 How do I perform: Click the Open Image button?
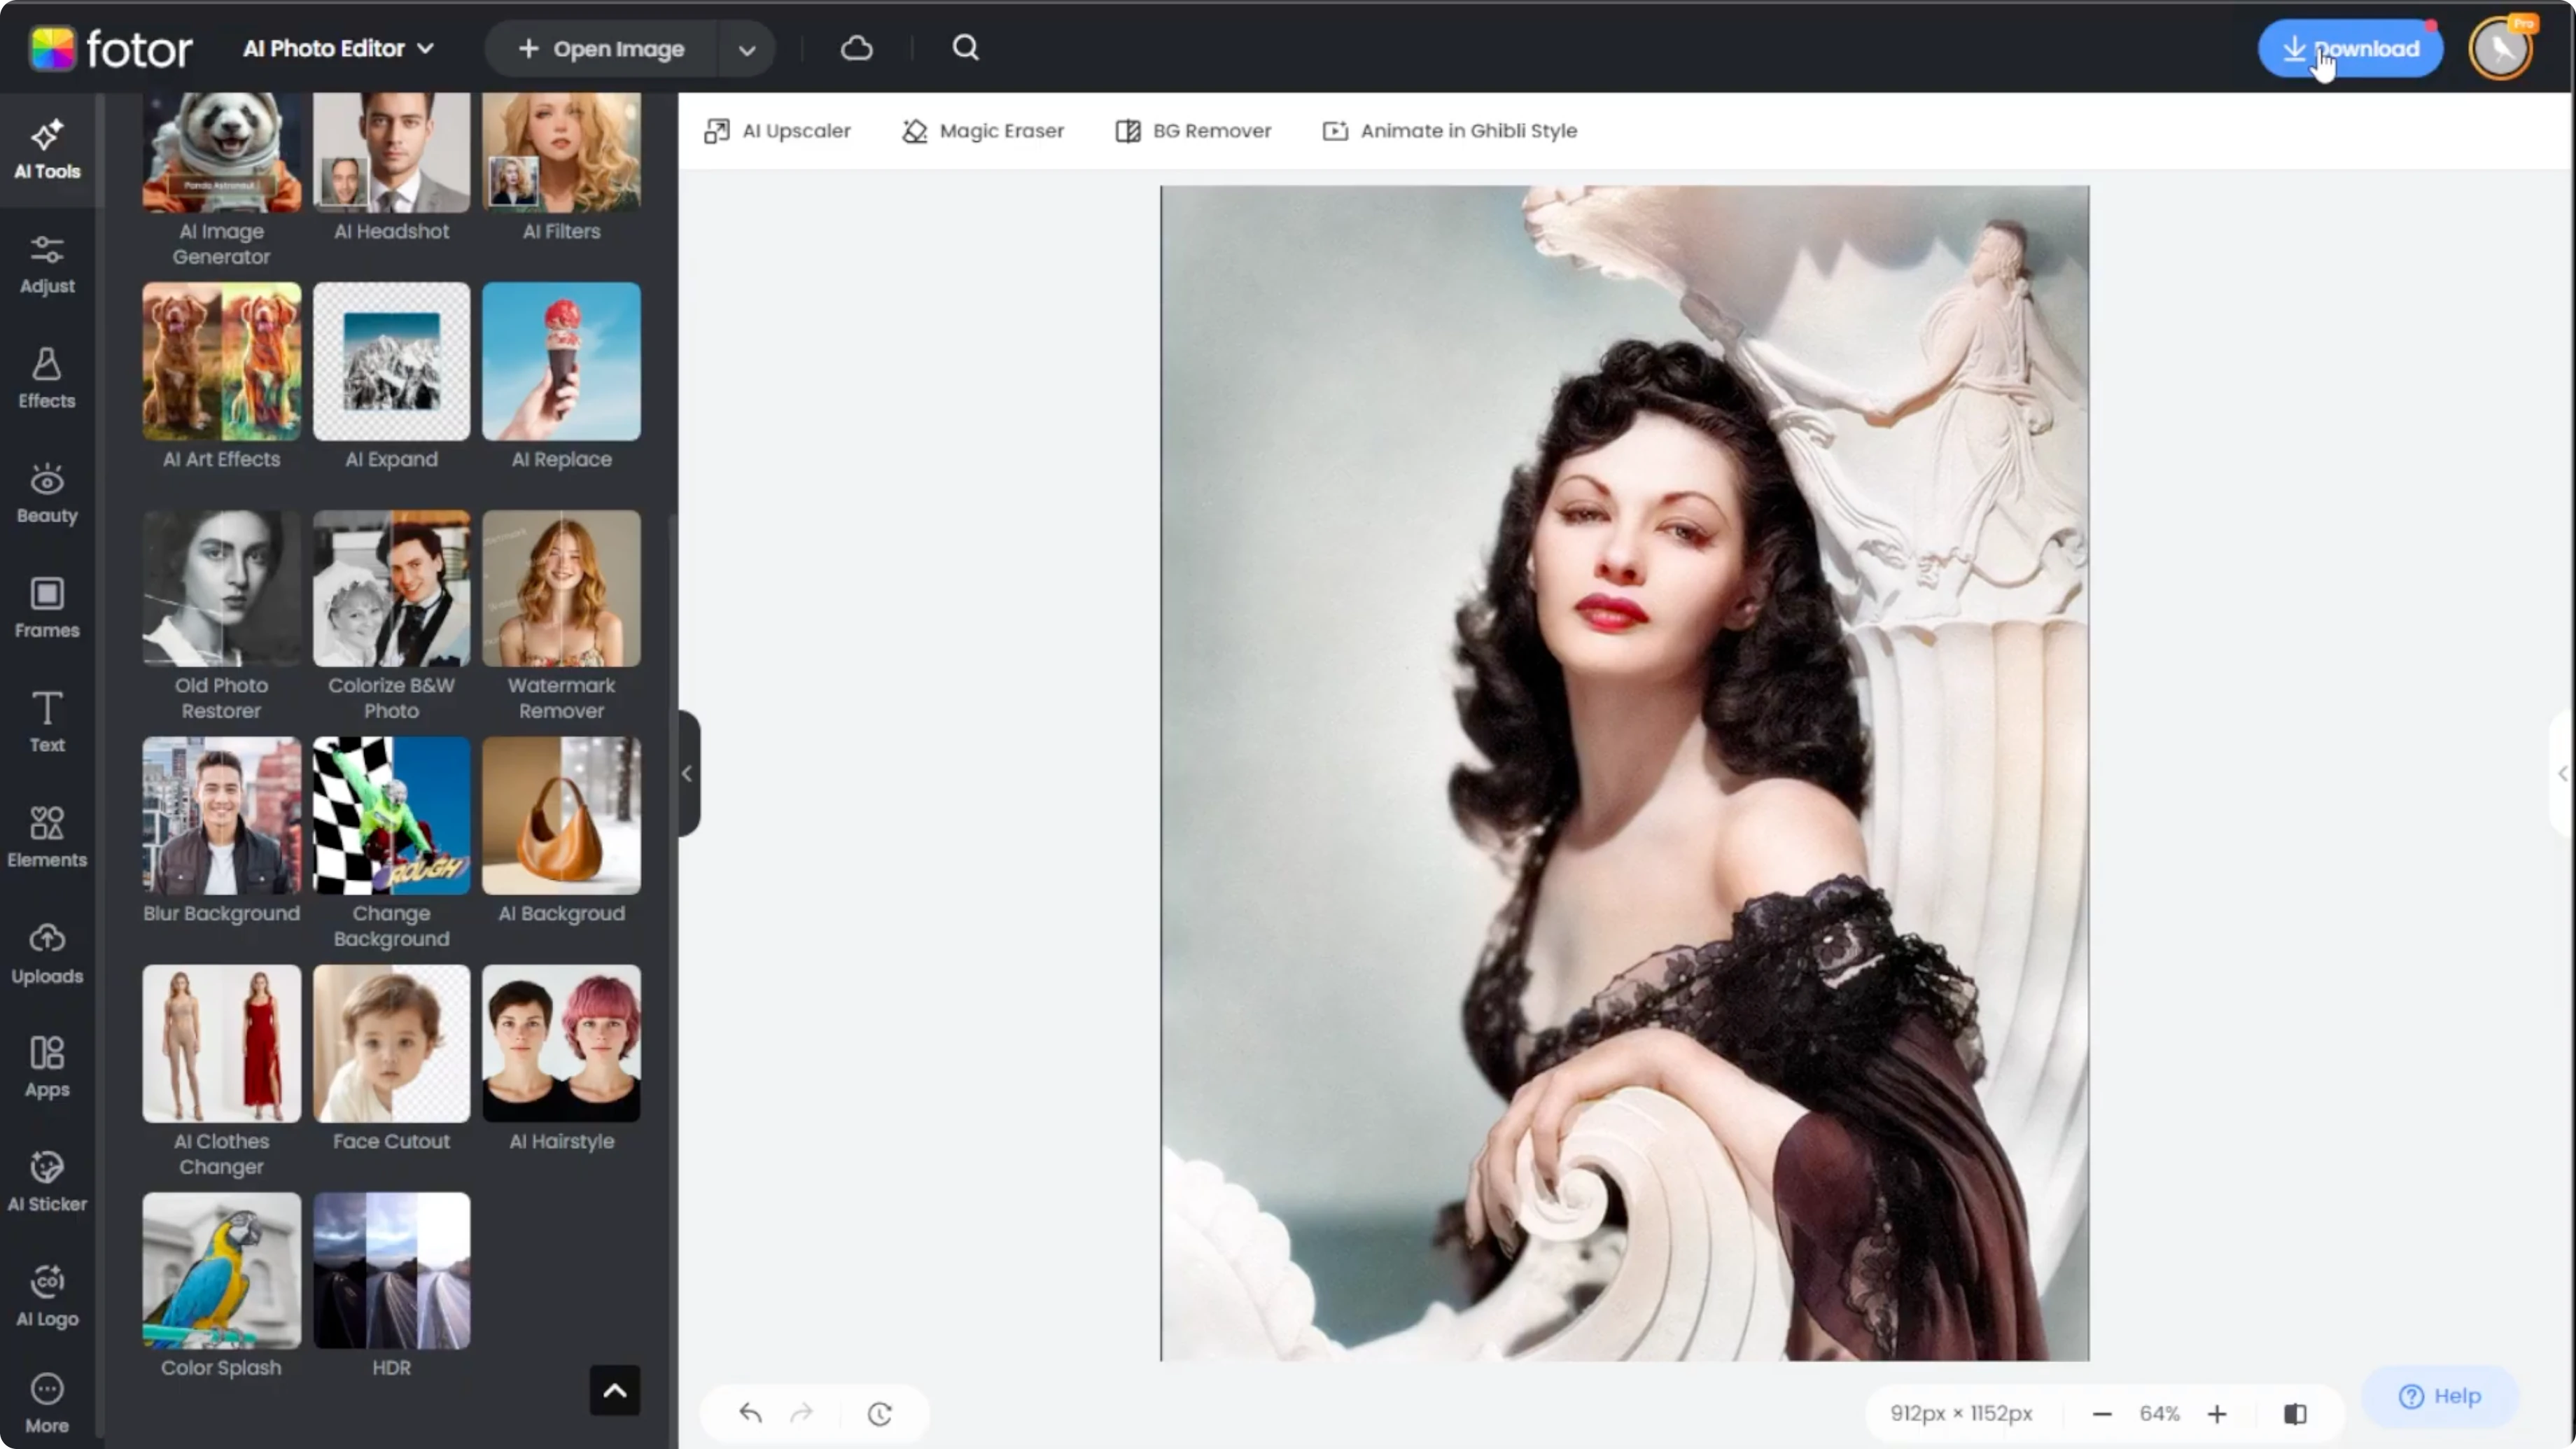point(602,49)
